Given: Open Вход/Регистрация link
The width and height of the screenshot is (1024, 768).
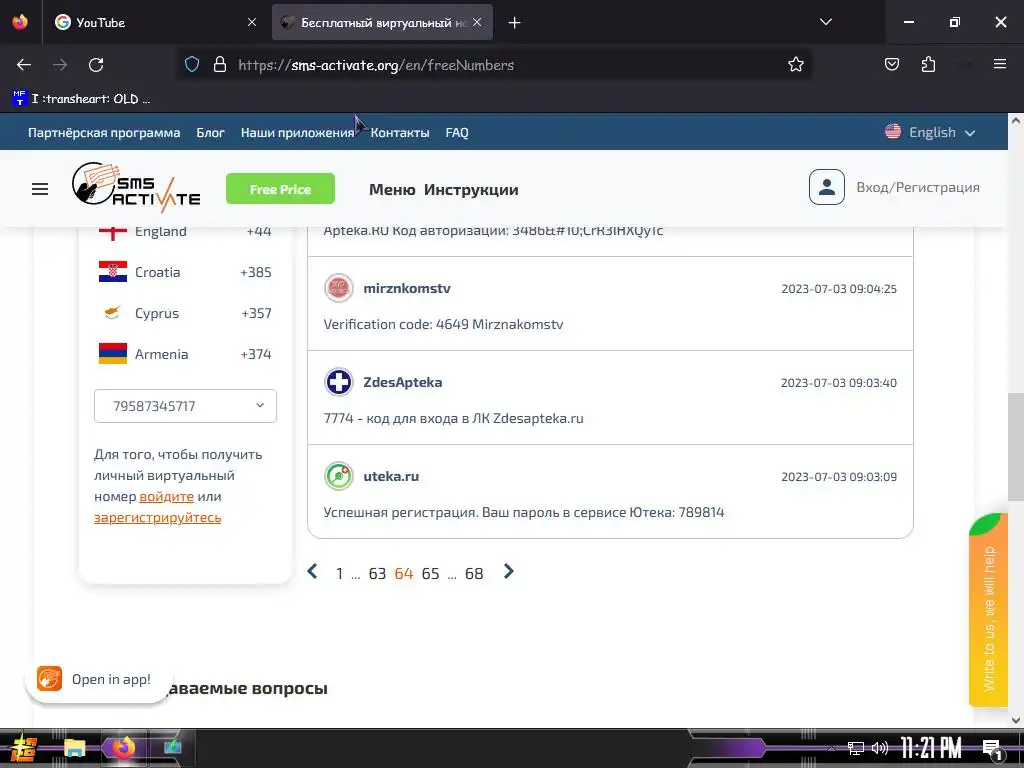Looking at the screenshot, I should tap(918, 187).
